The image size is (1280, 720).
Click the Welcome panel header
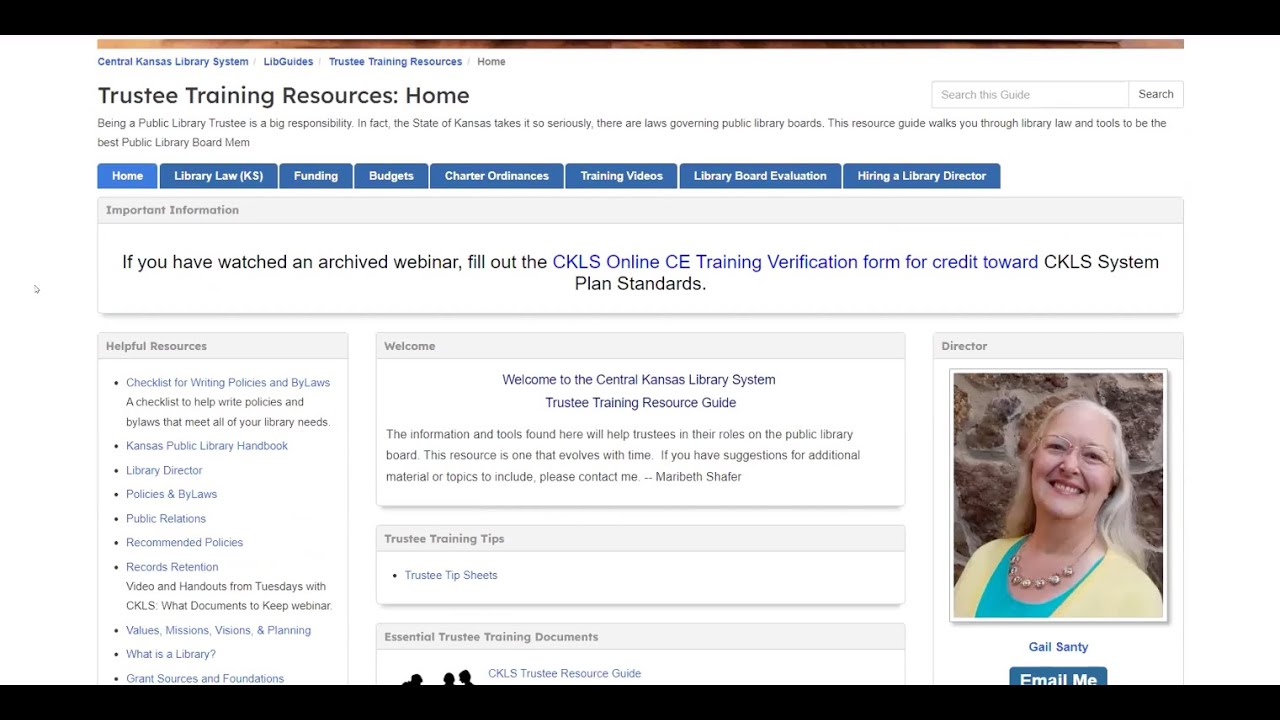pyautogui.click(x=640, y=346)
